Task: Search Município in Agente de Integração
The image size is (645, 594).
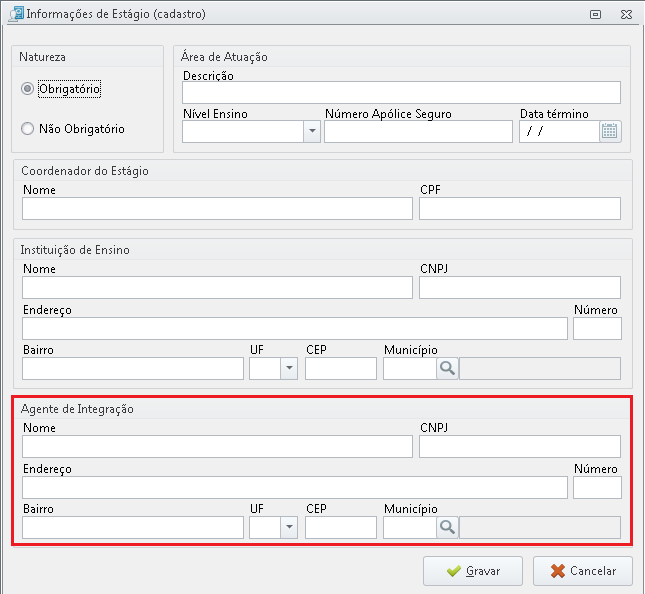Action: tap(447, 527)
